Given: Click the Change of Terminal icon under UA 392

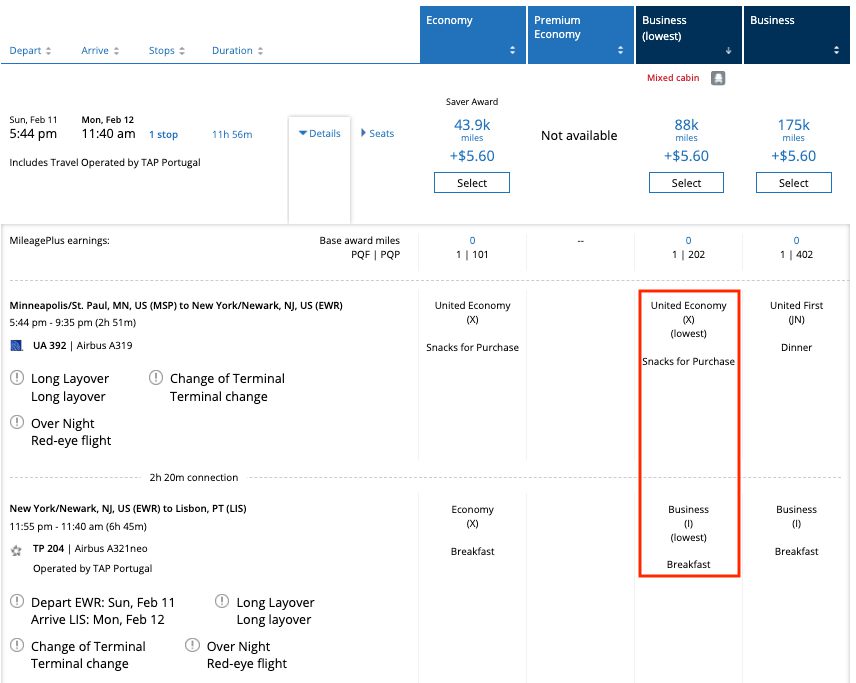Looking at the screenshot, I should coord(156,378).
